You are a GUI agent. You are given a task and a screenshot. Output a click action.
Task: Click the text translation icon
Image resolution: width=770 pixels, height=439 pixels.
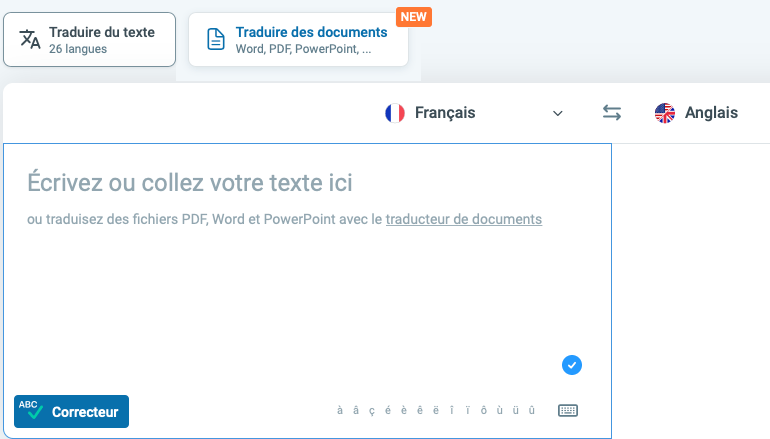click(31, 39)
